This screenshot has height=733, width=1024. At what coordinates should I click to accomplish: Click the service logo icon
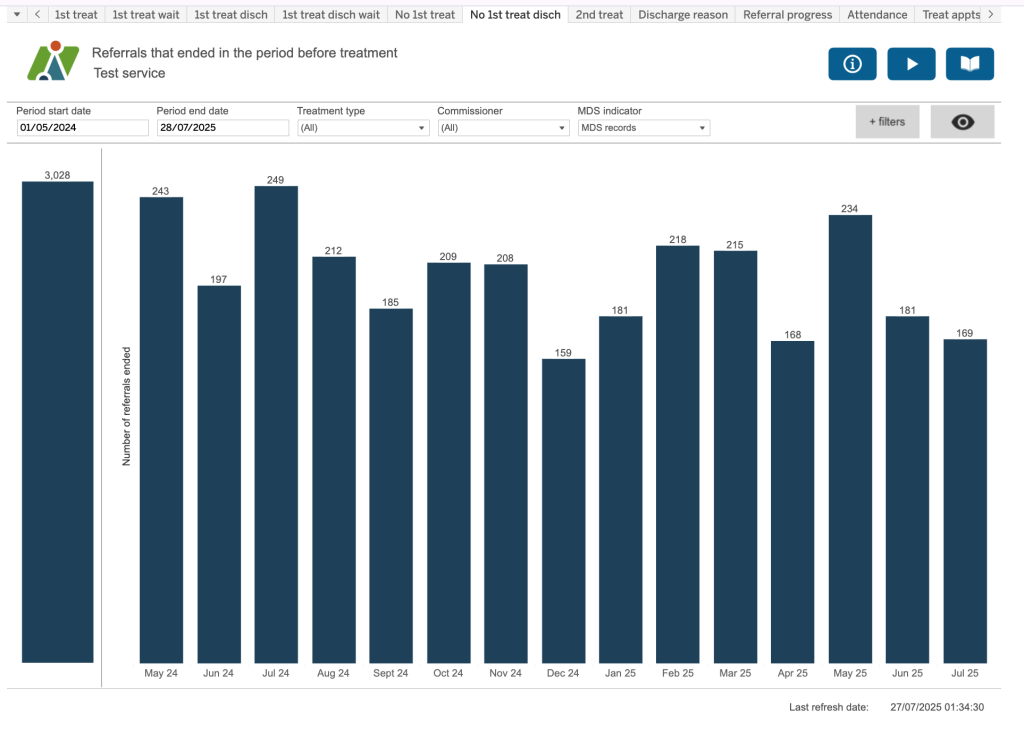[53, 62]
